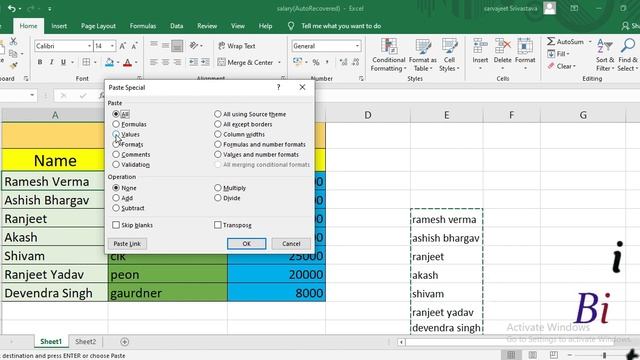Select the Values paste option
This screenshot has width=640, height=360.
coord(116,134)
